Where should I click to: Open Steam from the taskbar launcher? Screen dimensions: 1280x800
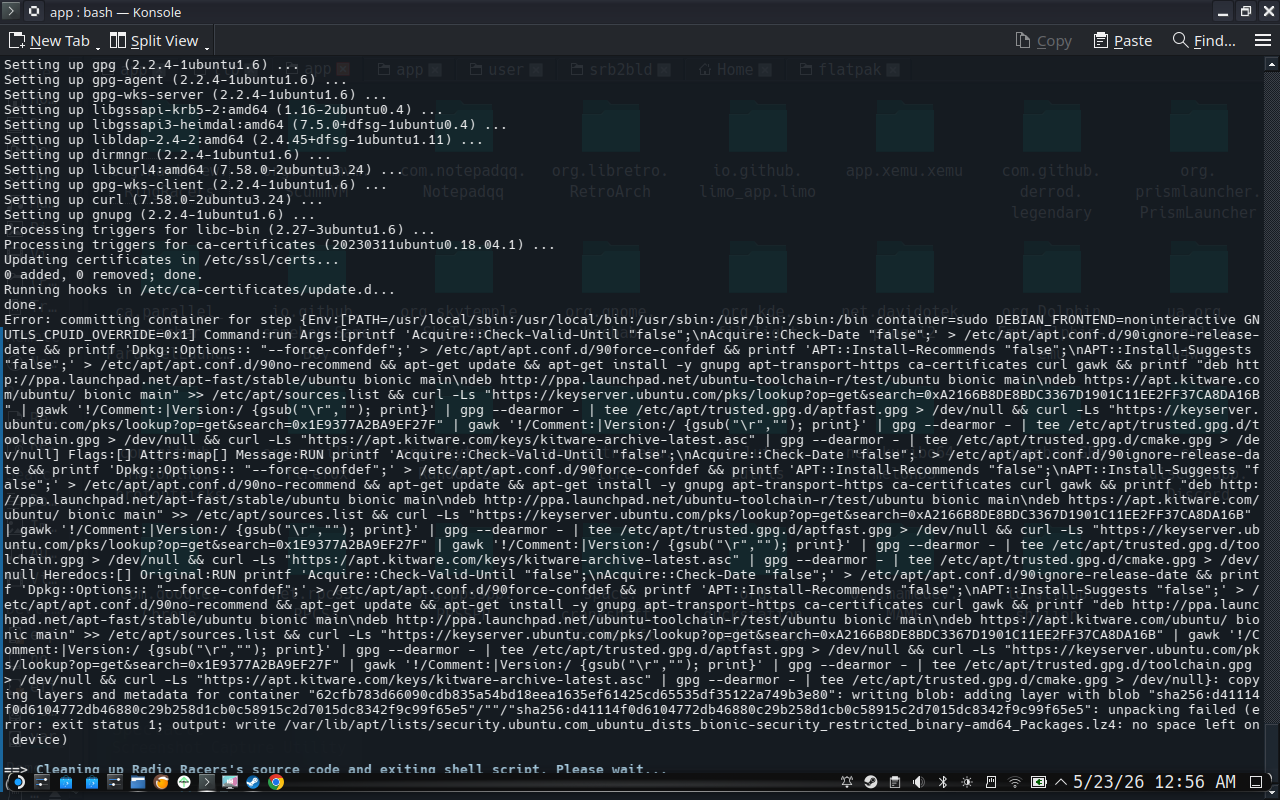253,782
